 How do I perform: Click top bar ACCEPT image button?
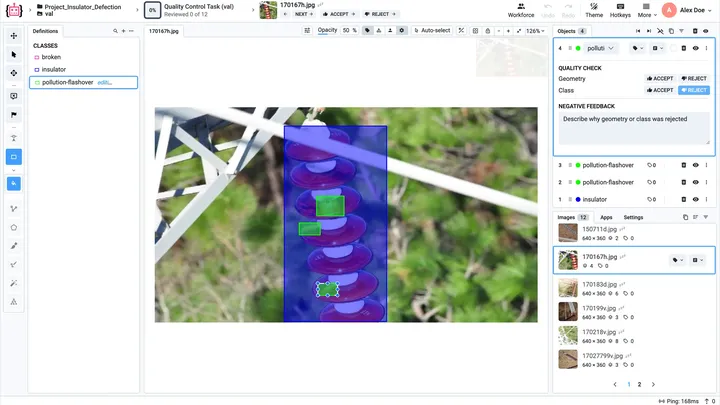[339, 14]
